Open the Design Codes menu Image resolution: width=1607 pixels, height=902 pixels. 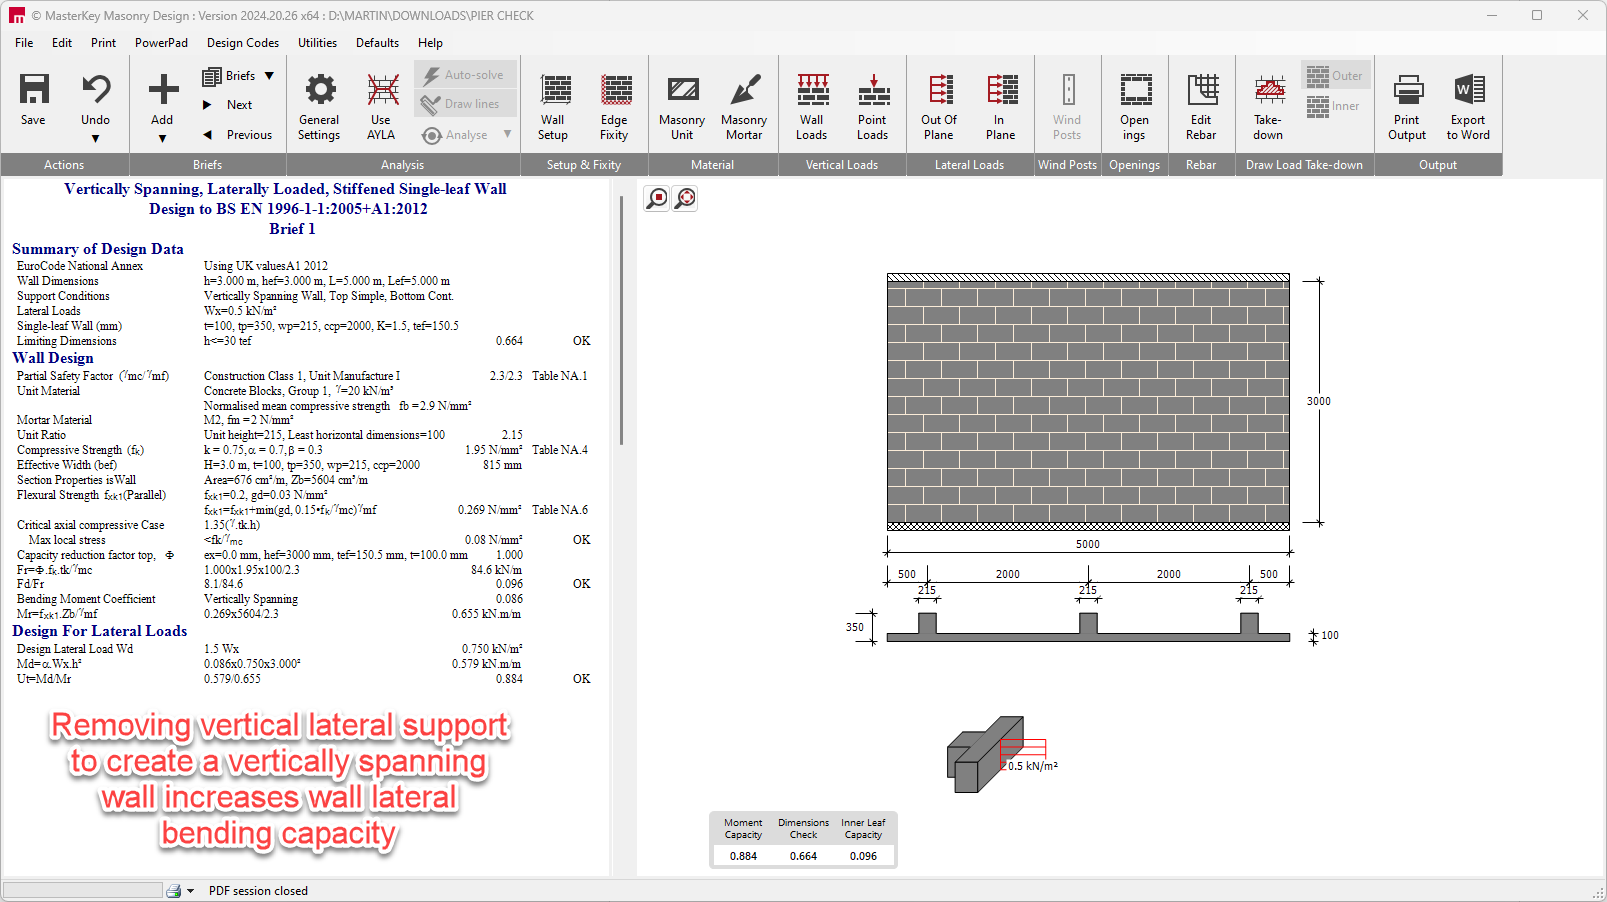[243, 43]
